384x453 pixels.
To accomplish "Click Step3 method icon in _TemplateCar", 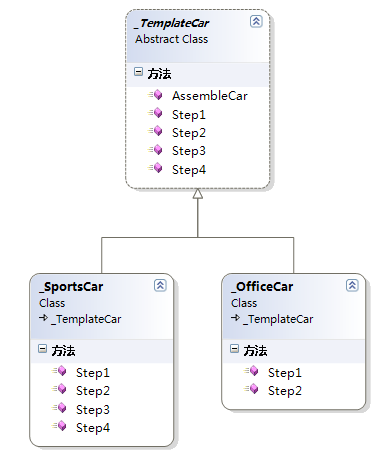I will click(x=156, y=150).
